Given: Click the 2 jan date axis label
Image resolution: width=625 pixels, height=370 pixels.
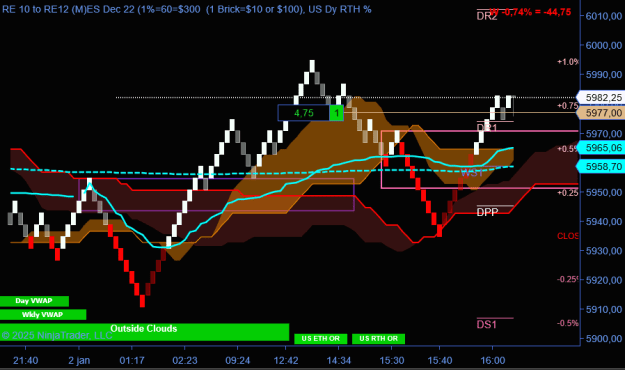Looking at the screenshot, I should click(x=79, y=360).
